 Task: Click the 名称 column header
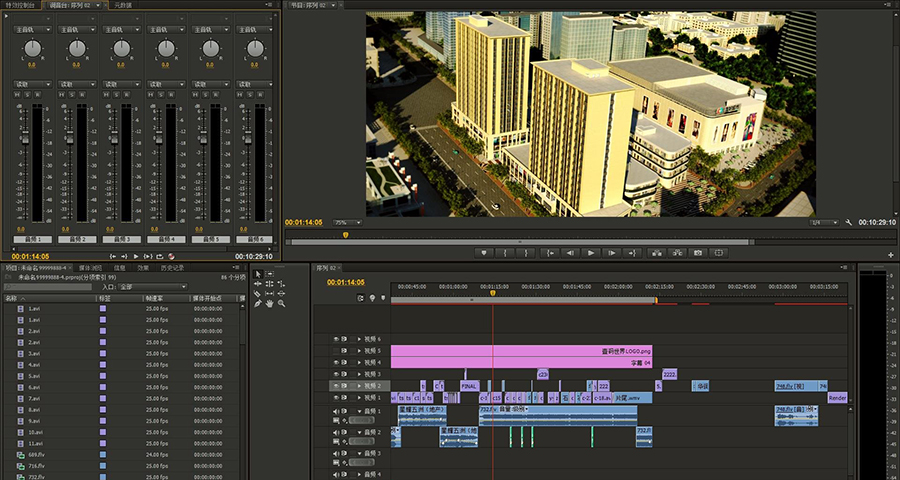pyautogui.click(x=12, y=298)
